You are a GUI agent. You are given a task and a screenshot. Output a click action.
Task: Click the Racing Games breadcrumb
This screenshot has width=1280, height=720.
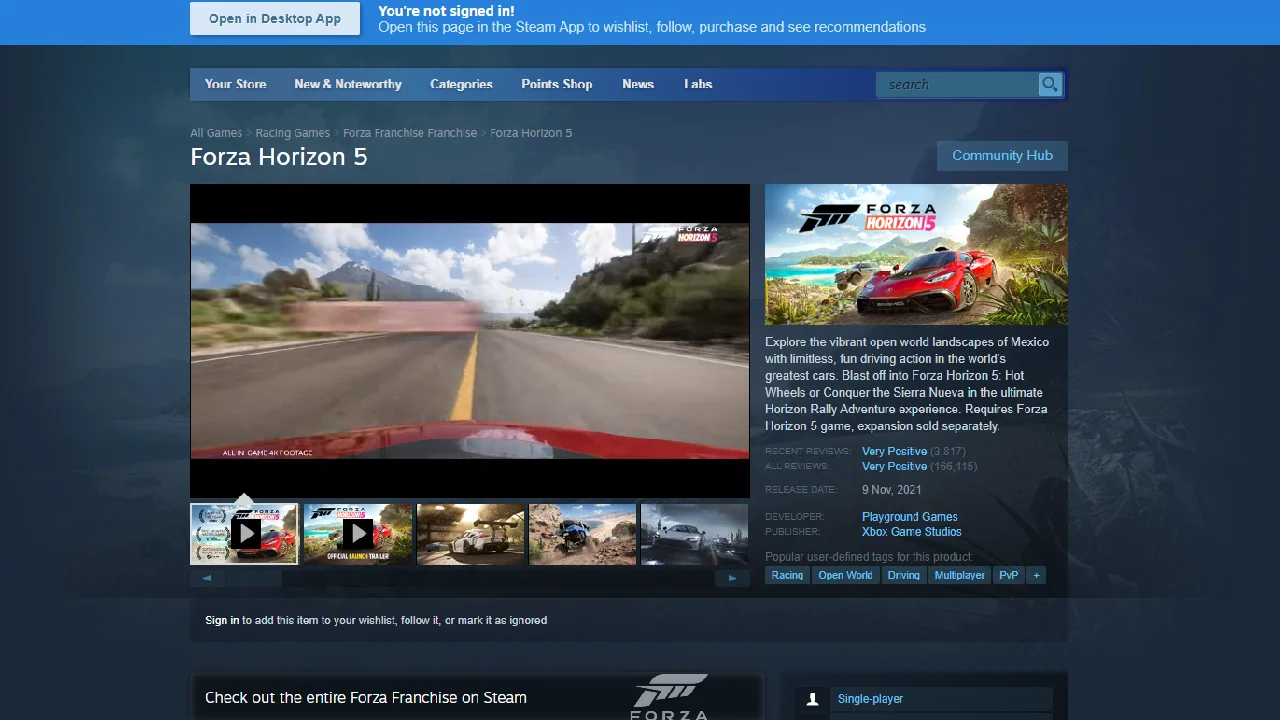[x=292, y=132]
